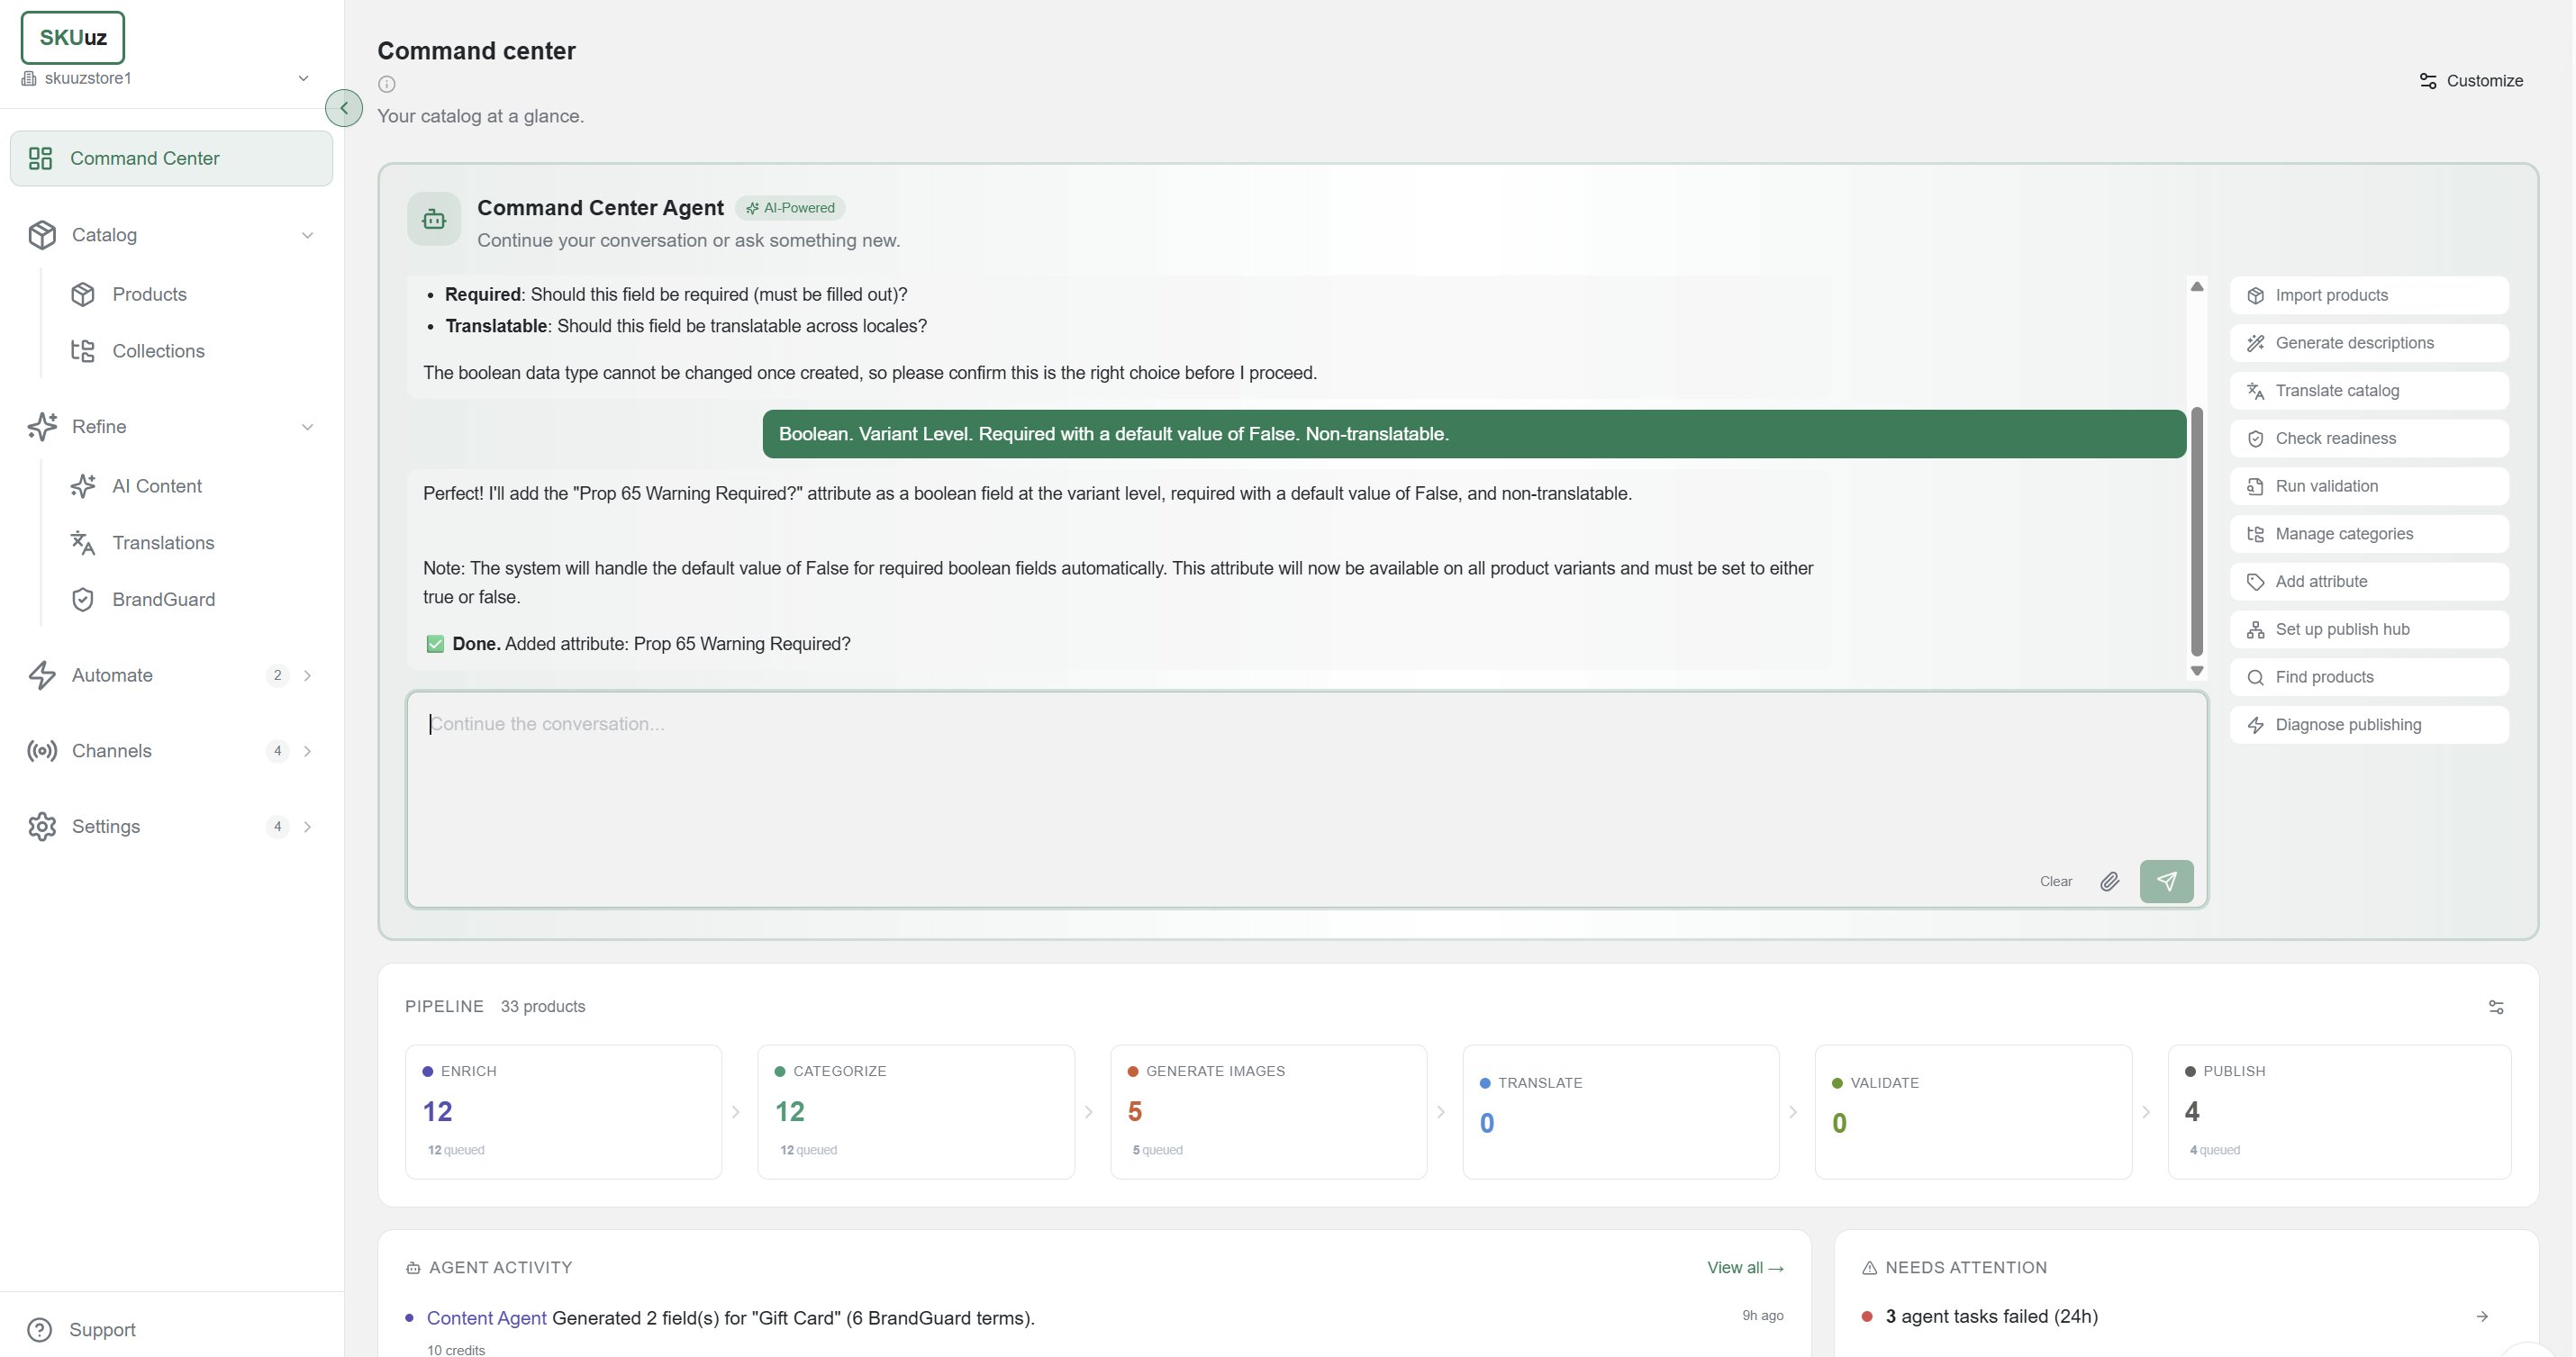Open BrandGuard page
This screenshot has width=2576, height=1357.
click(163, 600)
